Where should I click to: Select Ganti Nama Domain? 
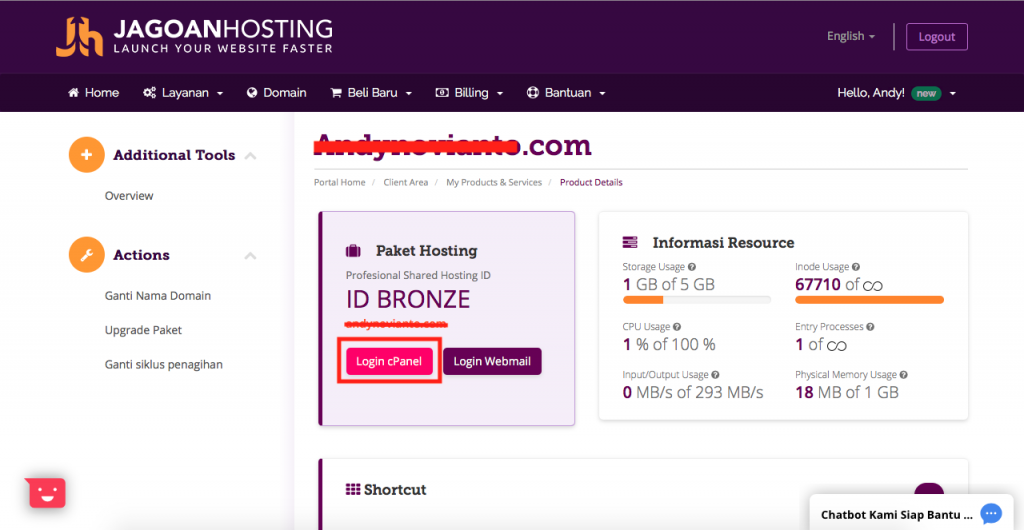[x=158, y=296]
